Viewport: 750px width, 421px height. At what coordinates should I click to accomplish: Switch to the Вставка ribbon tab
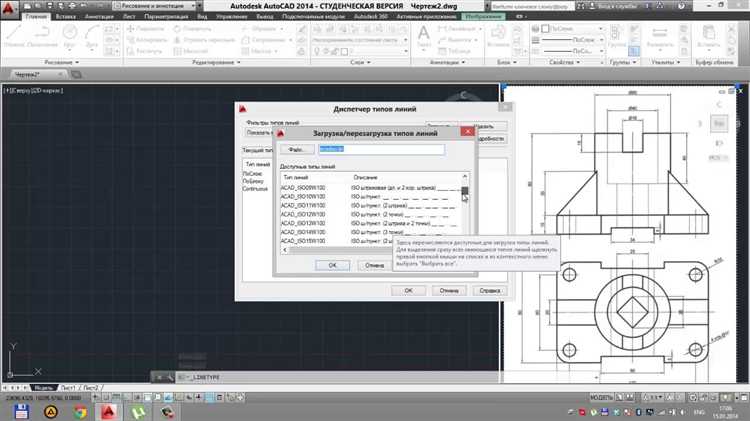66,16
